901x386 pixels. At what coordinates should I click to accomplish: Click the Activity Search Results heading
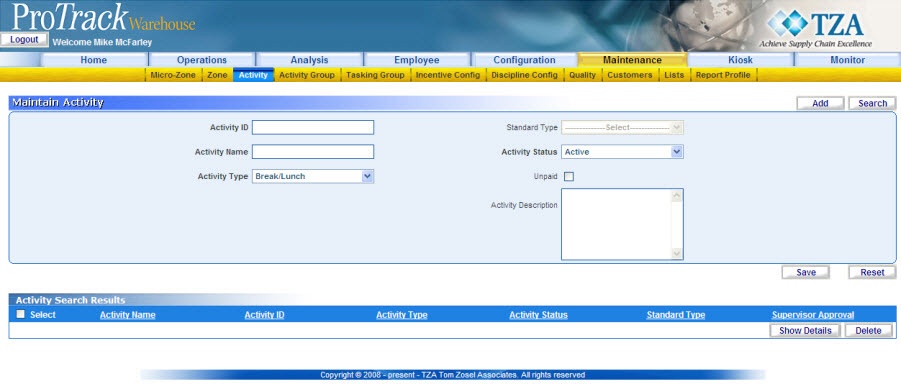tap(70, 300)
